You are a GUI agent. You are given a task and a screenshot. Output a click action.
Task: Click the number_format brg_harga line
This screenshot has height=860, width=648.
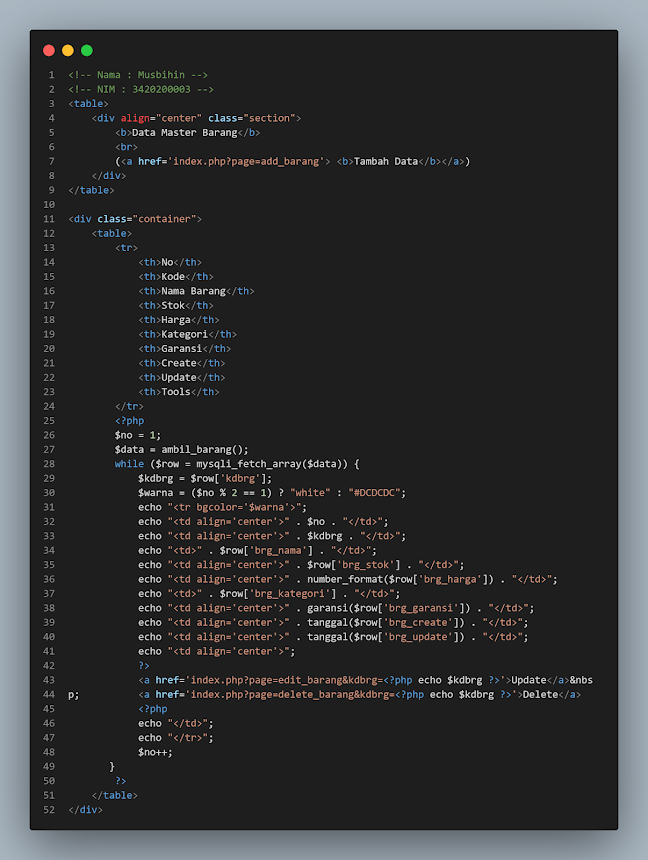coord(348,579)
